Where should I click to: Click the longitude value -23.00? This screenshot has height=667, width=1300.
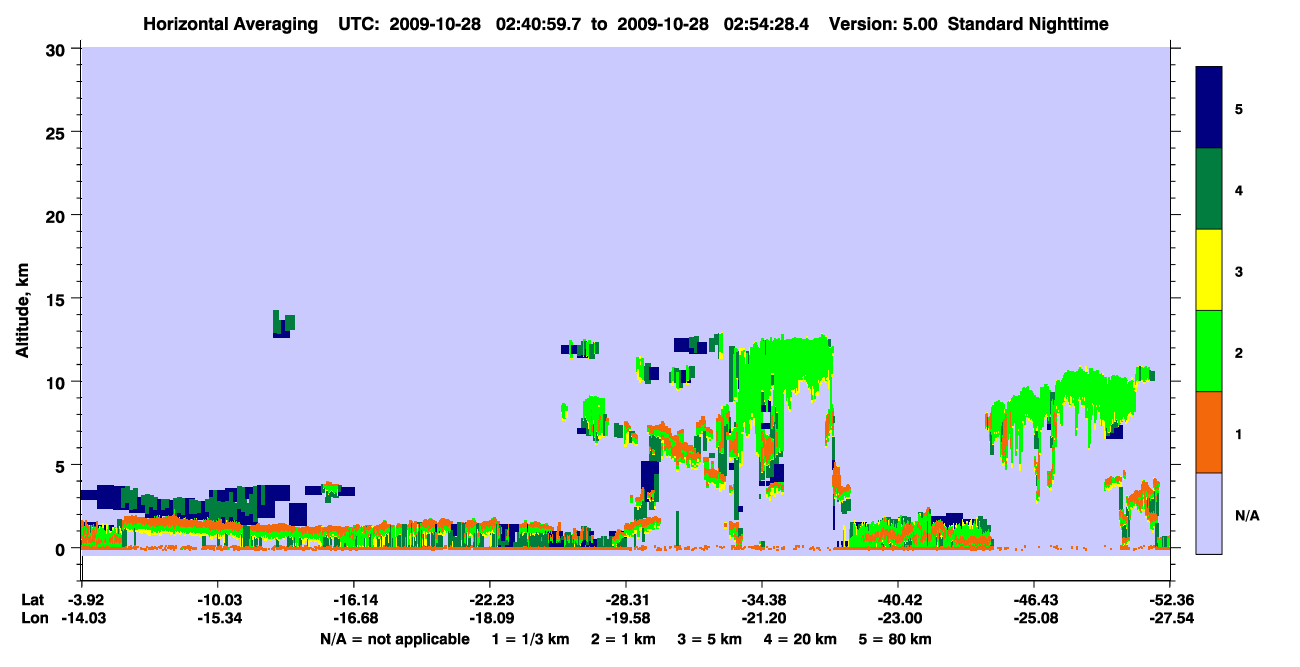point(898,619)
